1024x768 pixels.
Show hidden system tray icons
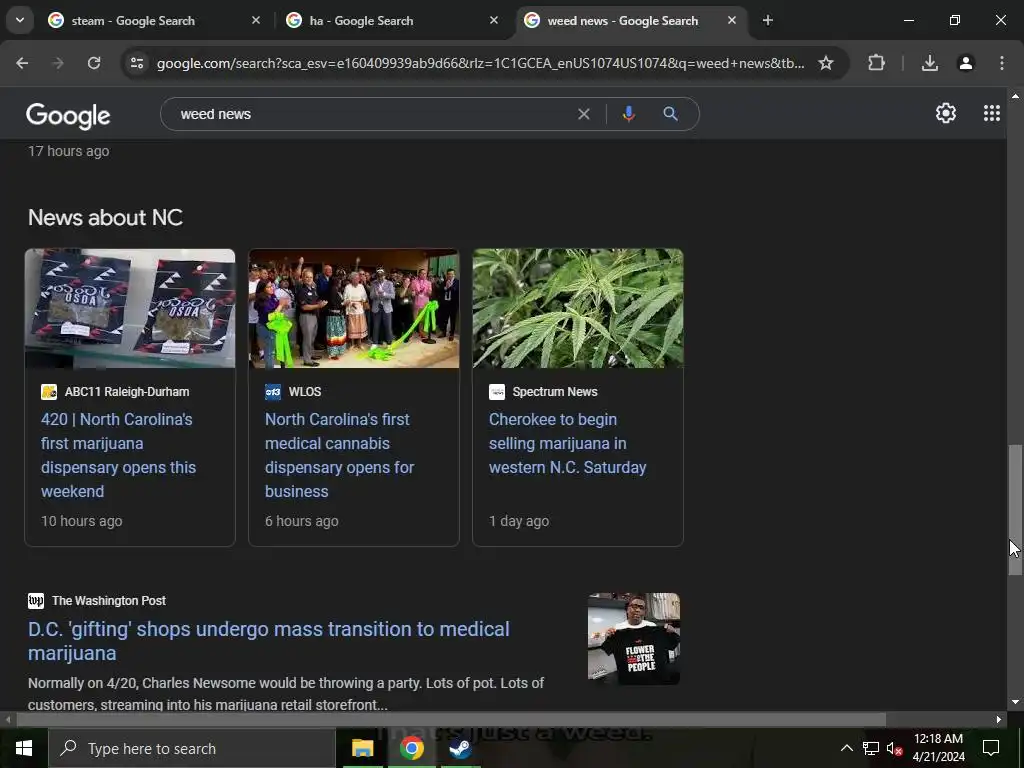pyautogui.click(x=846, y=748)
